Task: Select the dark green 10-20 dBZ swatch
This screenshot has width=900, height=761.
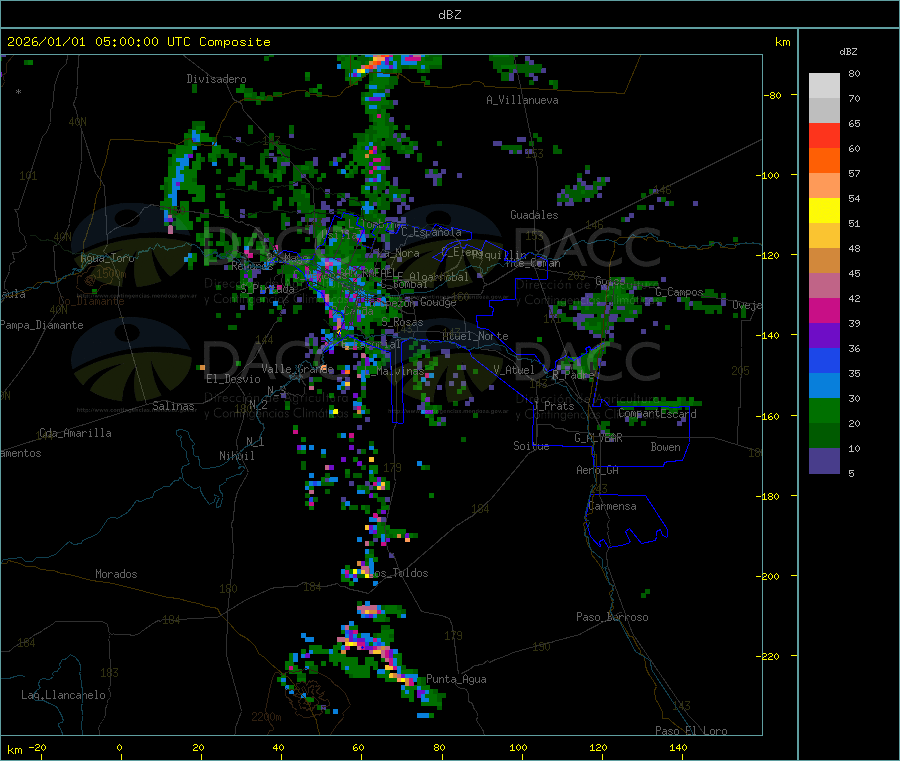Action: 824,436
